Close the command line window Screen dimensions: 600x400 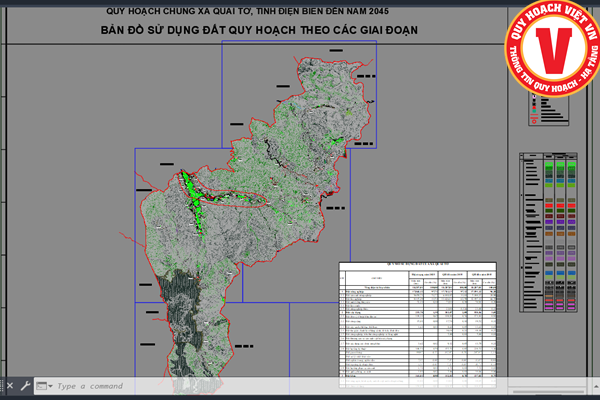(10, 386)
